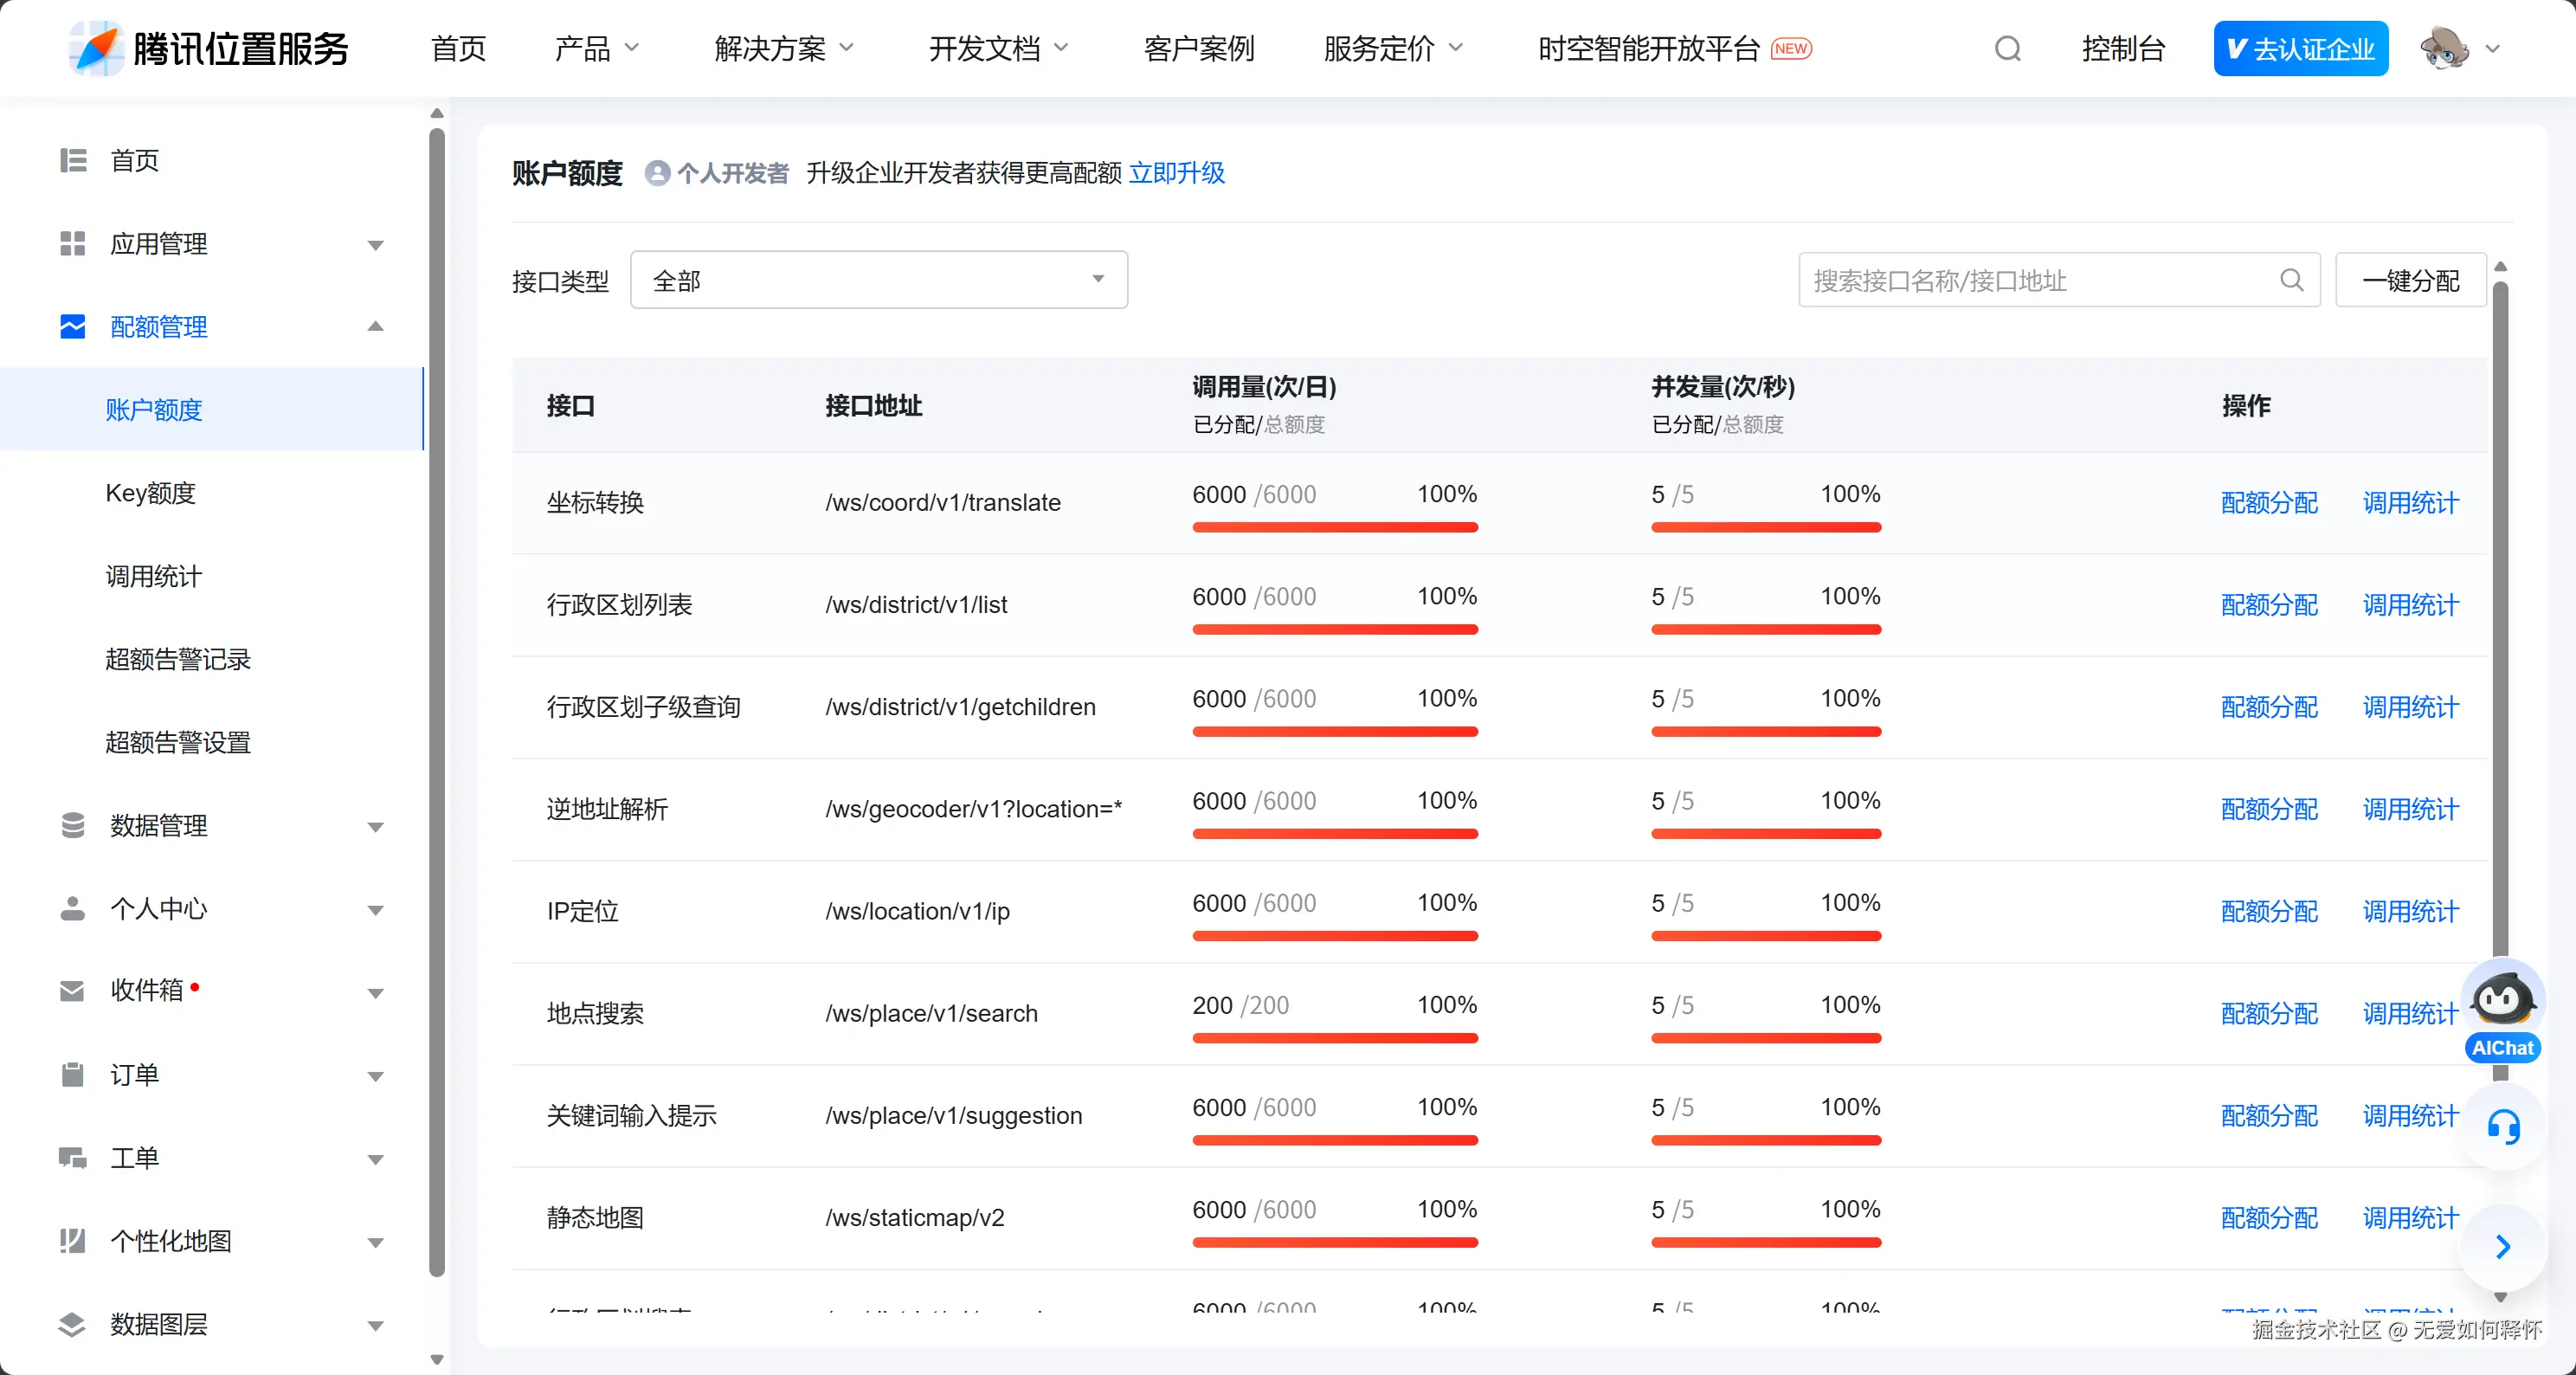Click the 数据图层 layers icon in sidebar
This screenshot has height=1375, width=2576.
tap(72, 1324)
